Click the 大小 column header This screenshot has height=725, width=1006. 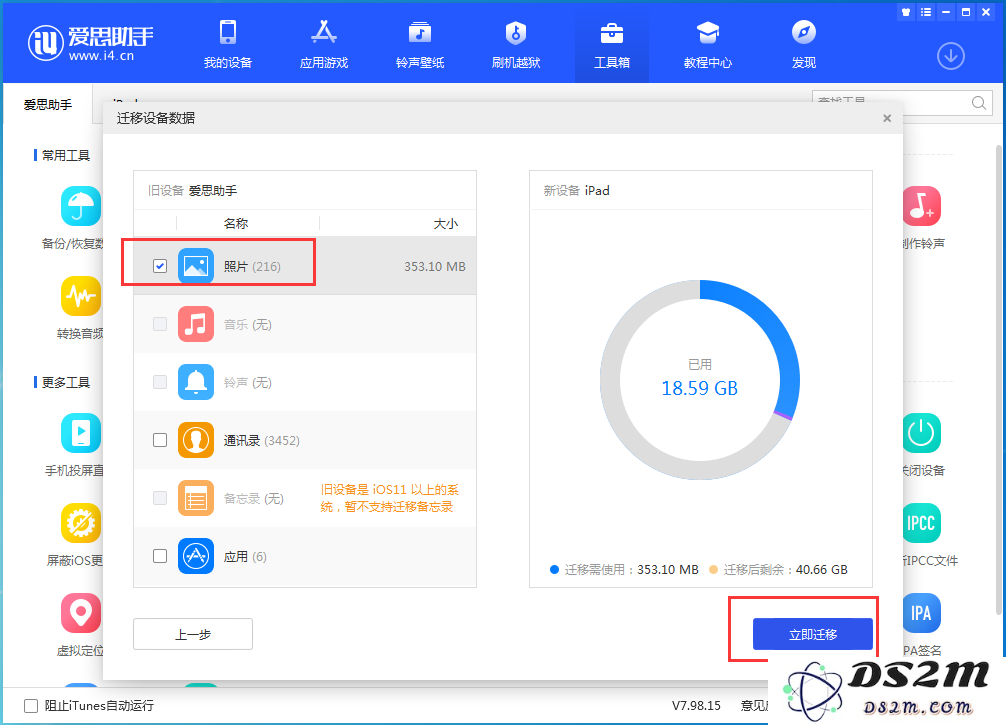[445, 223]
